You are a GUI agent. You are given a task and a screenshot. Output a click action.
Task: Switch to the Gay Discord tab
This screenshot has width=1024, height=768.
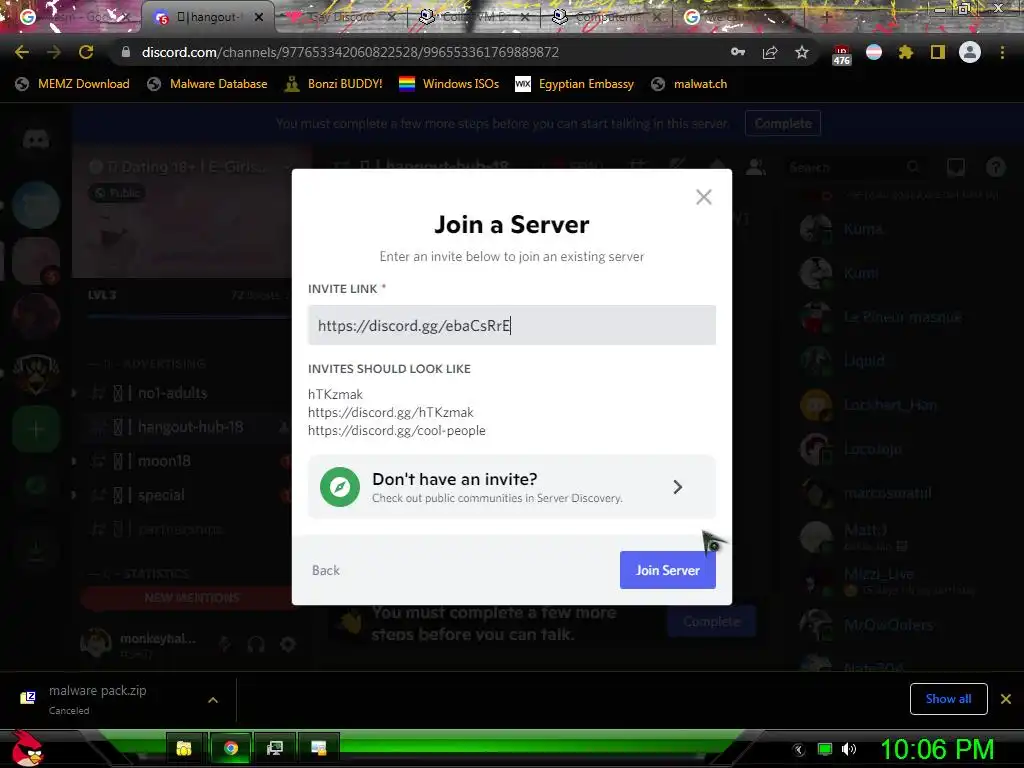[x=340, y=17]
